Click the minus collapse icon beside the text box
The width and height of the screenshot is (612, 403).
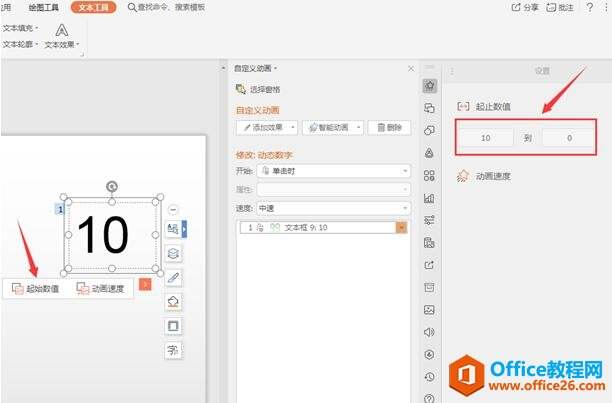(173, 209)
